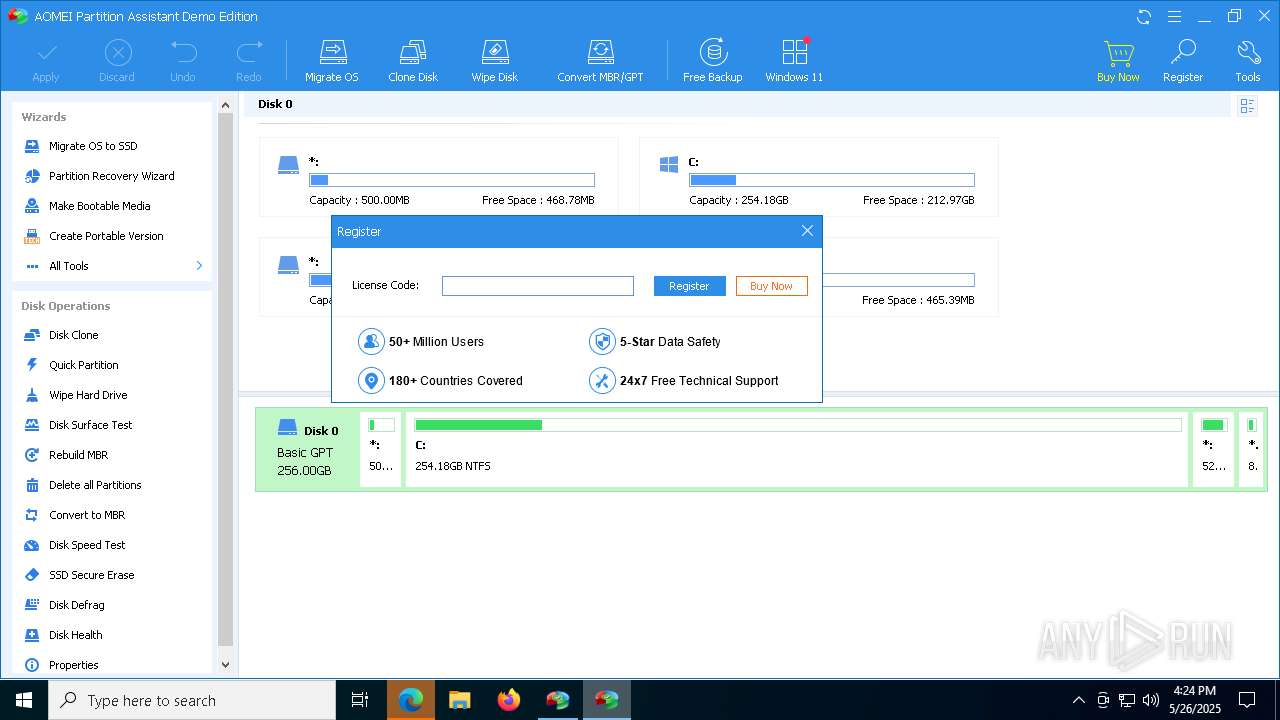Select C: 254.18GB NTFS partition bar
This screenshot has height=720, width=1280.
pyautogui.click(x=798, y=449)
